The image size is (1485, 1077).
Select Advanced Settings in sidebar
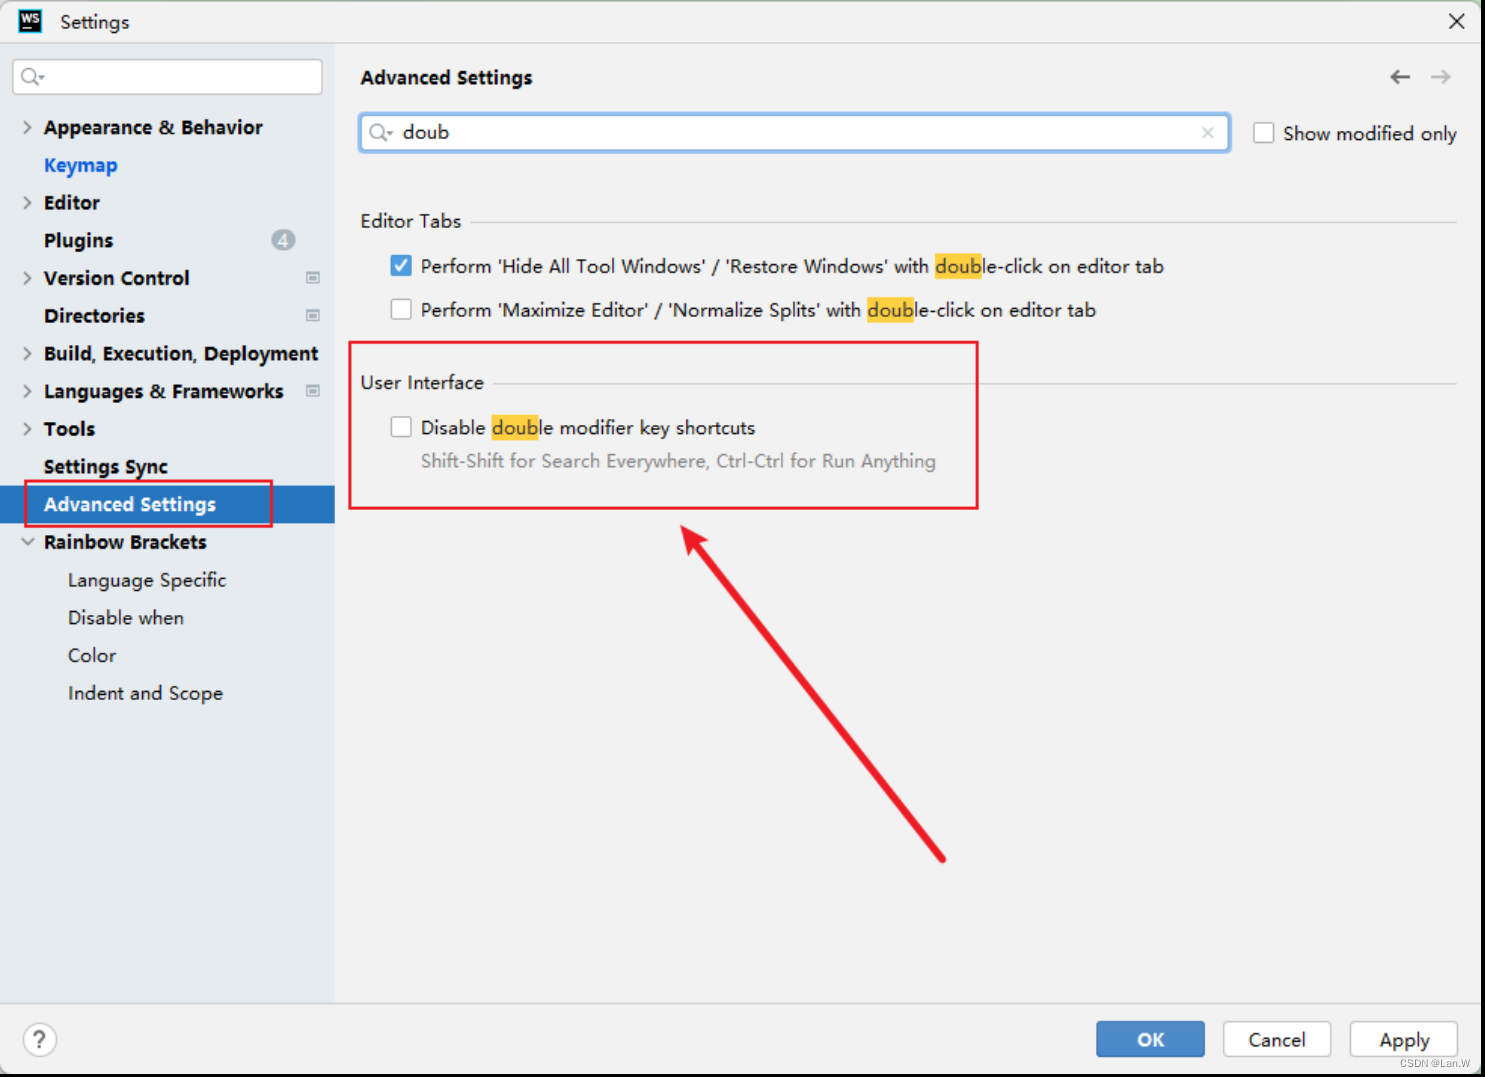pyautogui.click(x=129, y=504)
